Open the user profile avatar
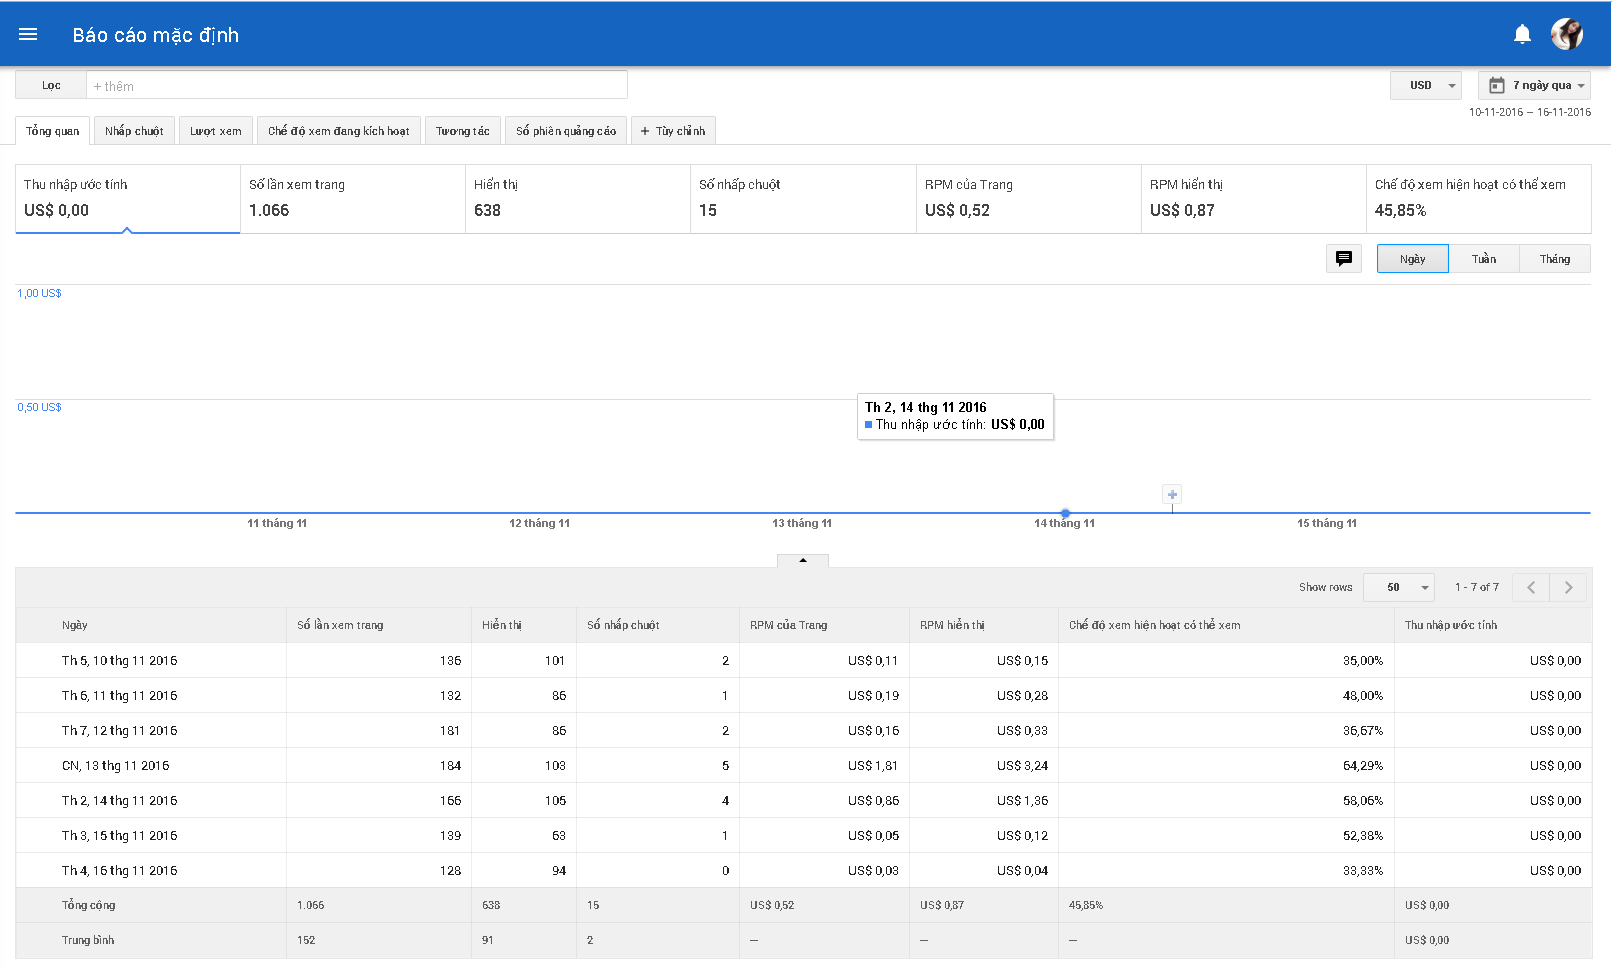The width and height of the screenshot is (1612, 966). point(1566,35)
